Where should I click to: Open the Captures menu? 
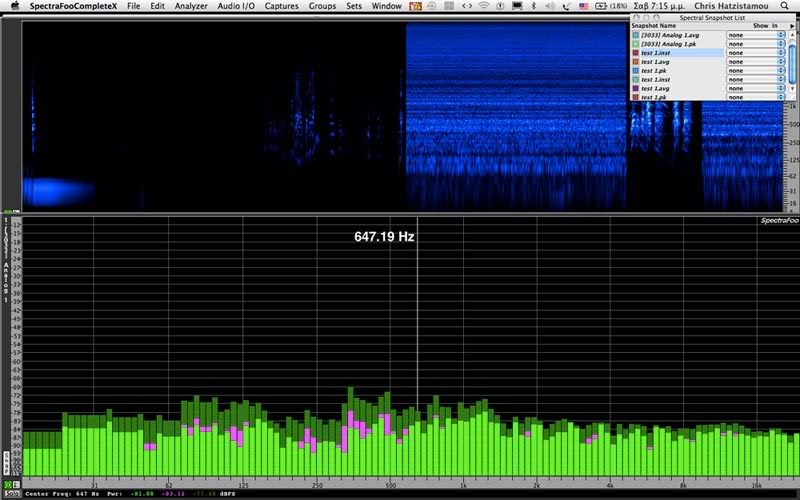[281, 6]
